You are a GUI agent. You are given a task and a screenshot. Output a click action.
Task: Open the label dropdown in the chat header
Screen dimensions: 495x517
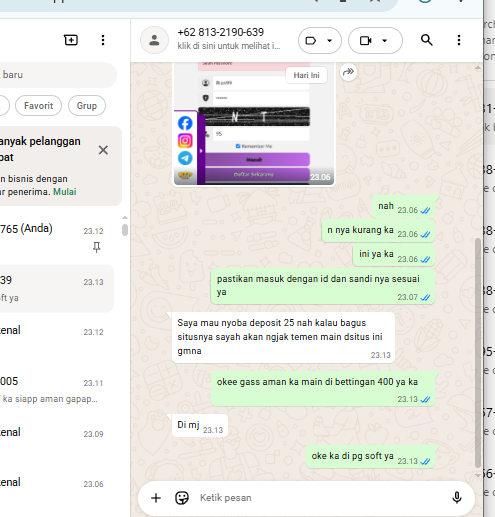(x=320, y=41)
